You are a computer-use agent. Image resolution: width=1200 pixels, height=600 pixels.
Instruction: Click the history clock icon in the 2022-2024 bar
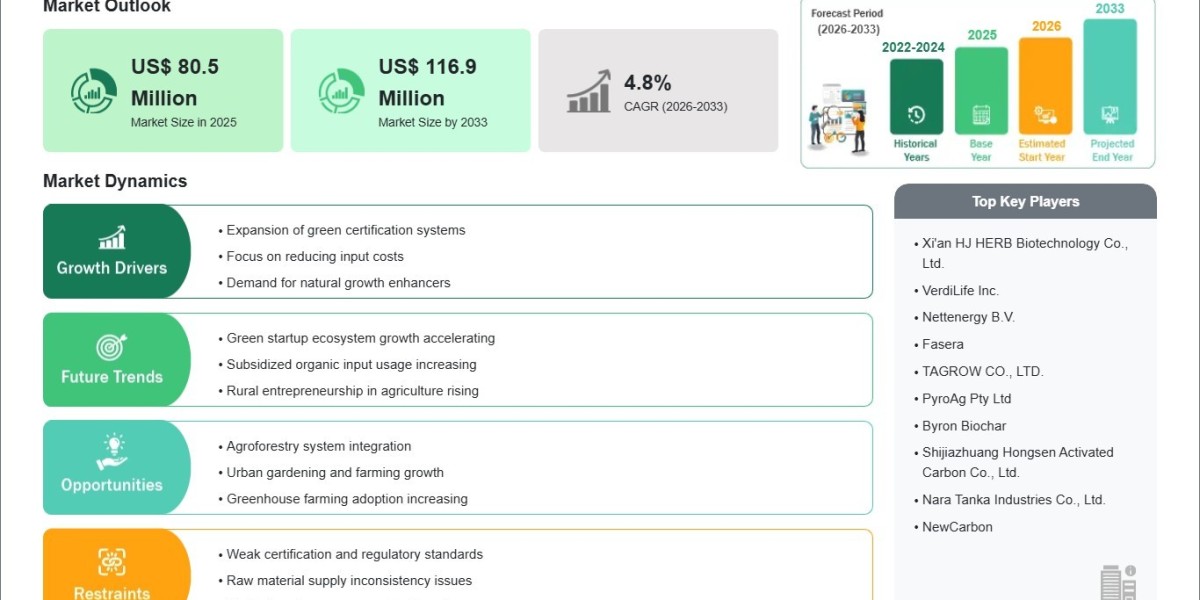(x=916, y=115)
